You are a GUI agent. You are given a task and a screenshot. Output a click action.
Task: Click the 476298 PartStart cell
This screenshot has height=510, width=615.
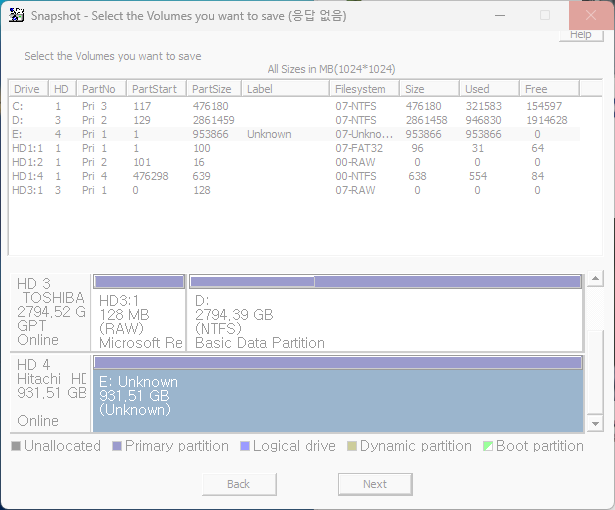[151, 176]
